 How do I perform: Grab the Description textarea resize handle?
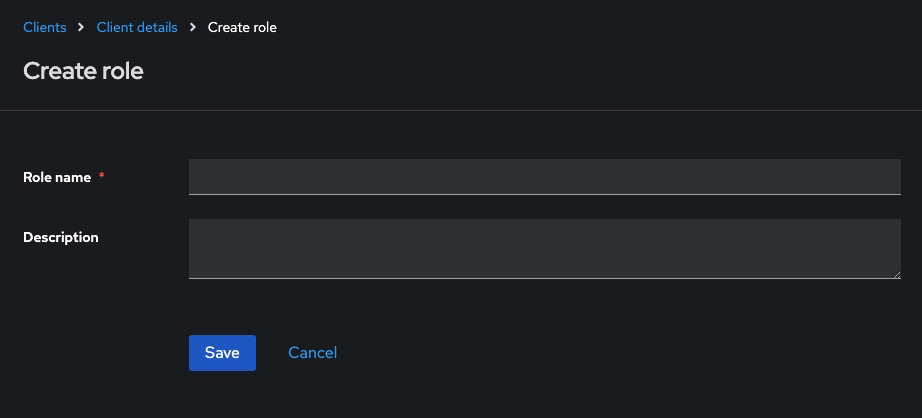click(896, 274)
